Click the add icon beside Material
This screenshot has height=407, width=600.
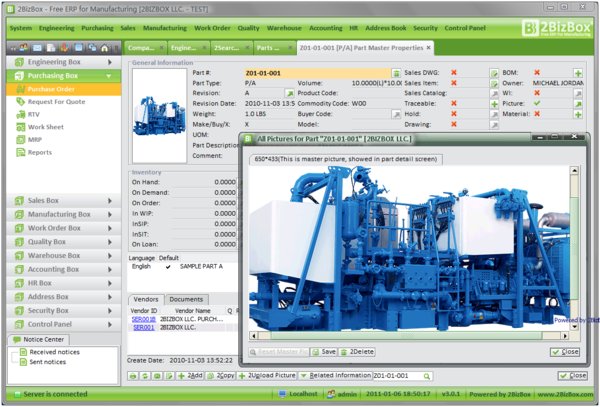[x=578, y=115]
